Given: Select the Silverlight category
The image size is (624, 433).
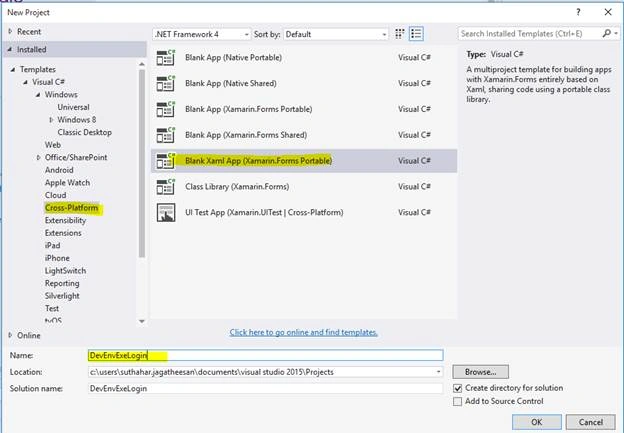Looking at the screenshot, I should (62, 296).
